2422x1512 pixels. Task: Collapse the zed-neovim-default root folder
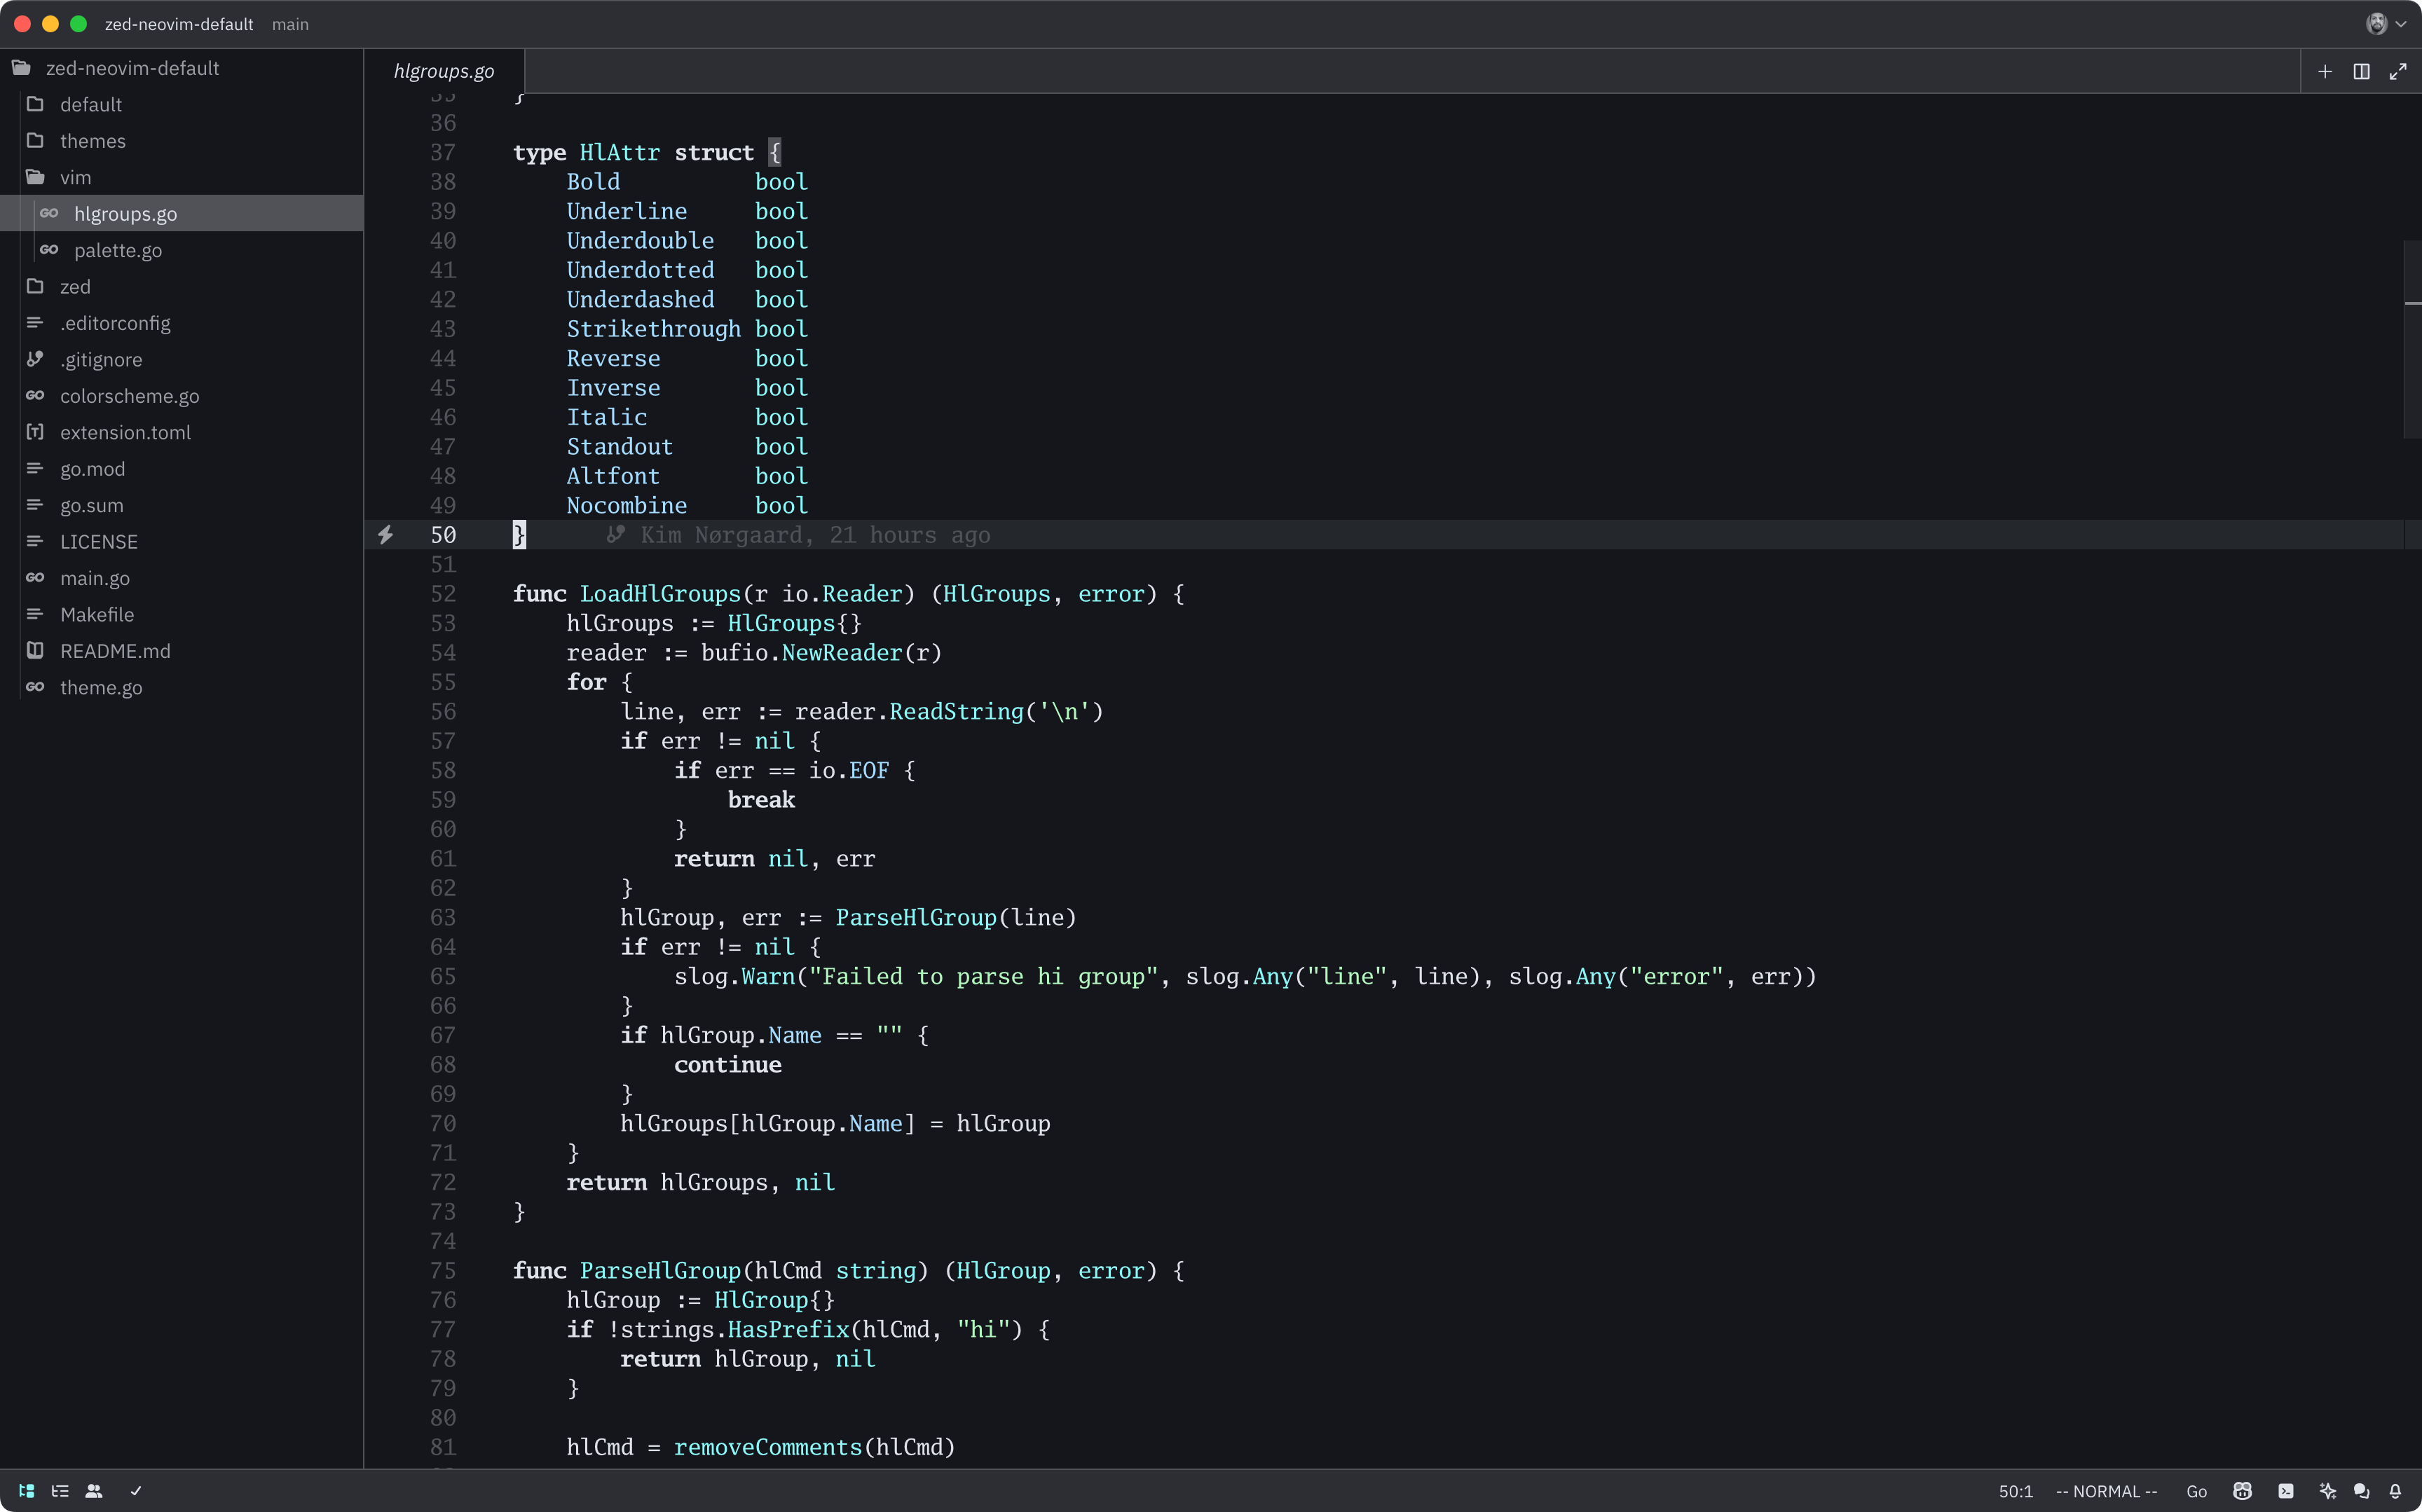pyautogui.click(x=181, y=68)
